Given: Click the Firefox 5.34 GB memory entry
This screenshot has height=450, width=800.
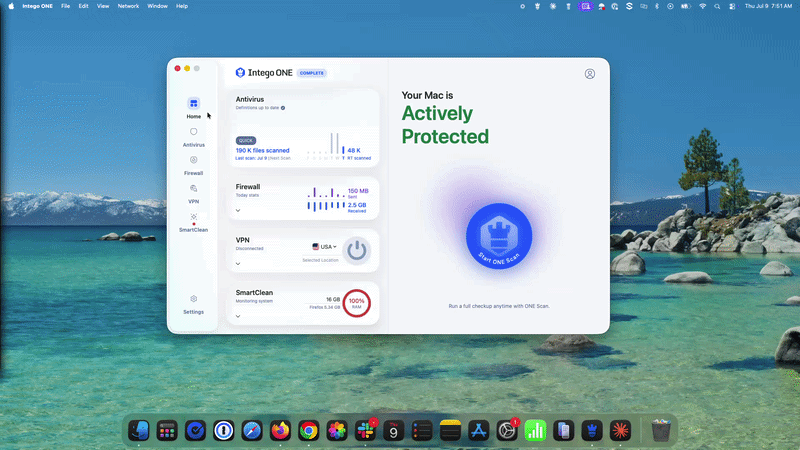Looking at the screenshot, I should (324, 307).
